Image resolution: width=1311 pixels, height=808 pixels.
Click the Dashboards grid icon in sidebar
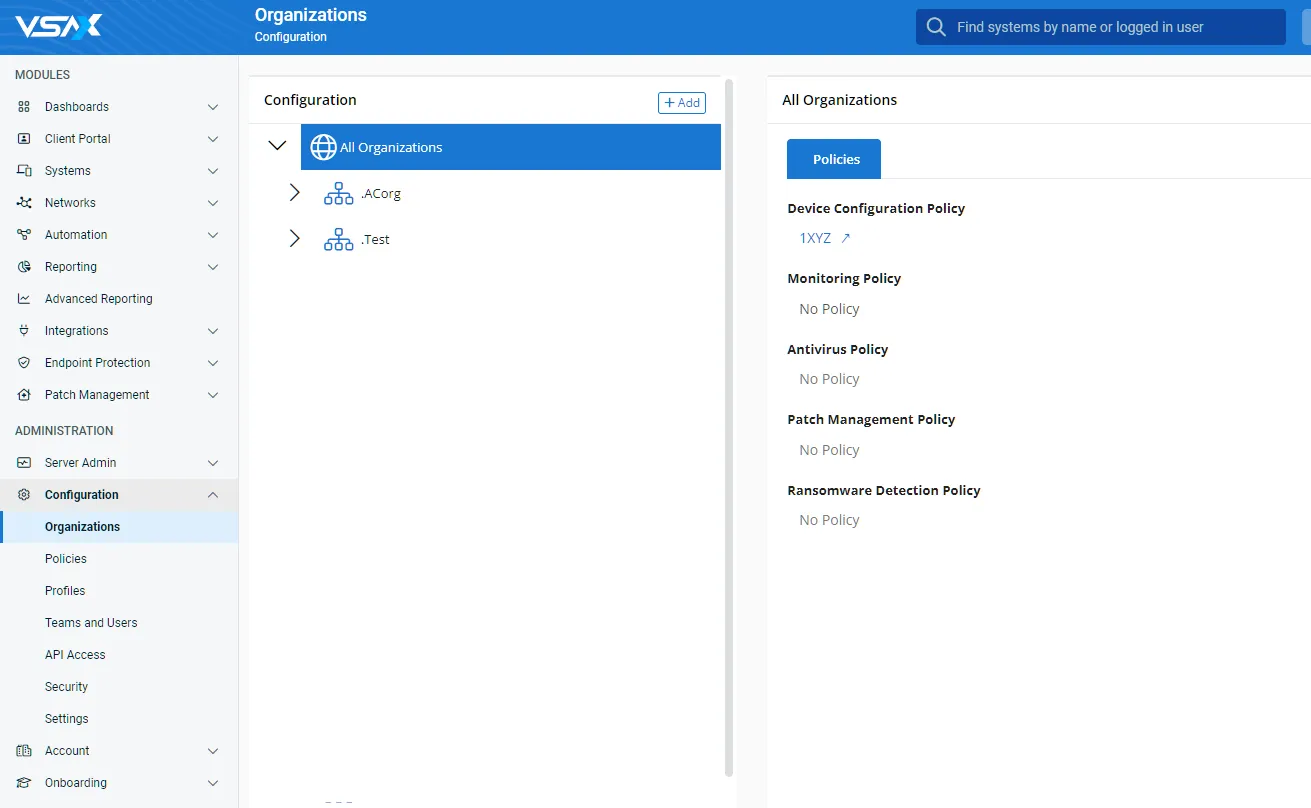point(24,107)
